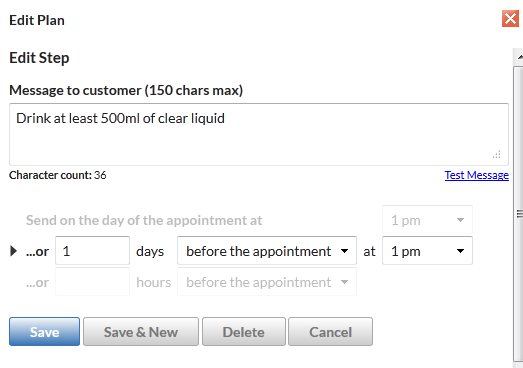This screenshot has height=368, width=523.
Task: Select the 'hours' timing option label
Action: [x=153, y=282]
